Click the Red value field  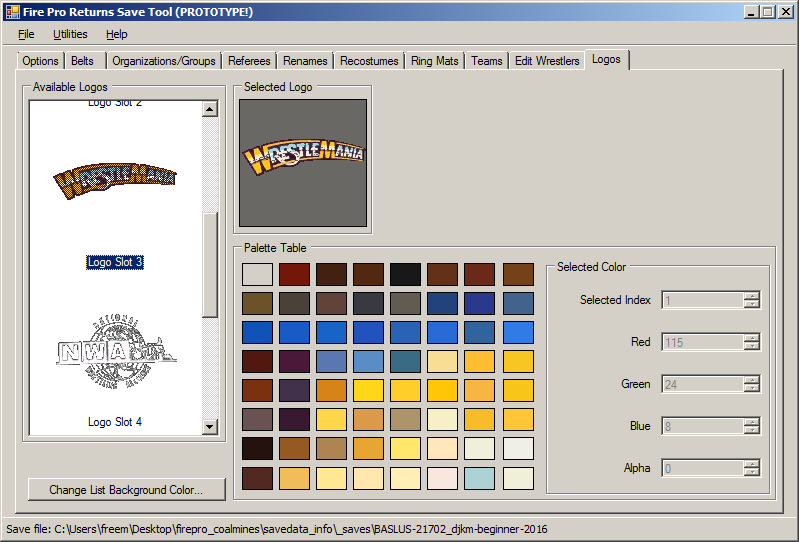702,342
